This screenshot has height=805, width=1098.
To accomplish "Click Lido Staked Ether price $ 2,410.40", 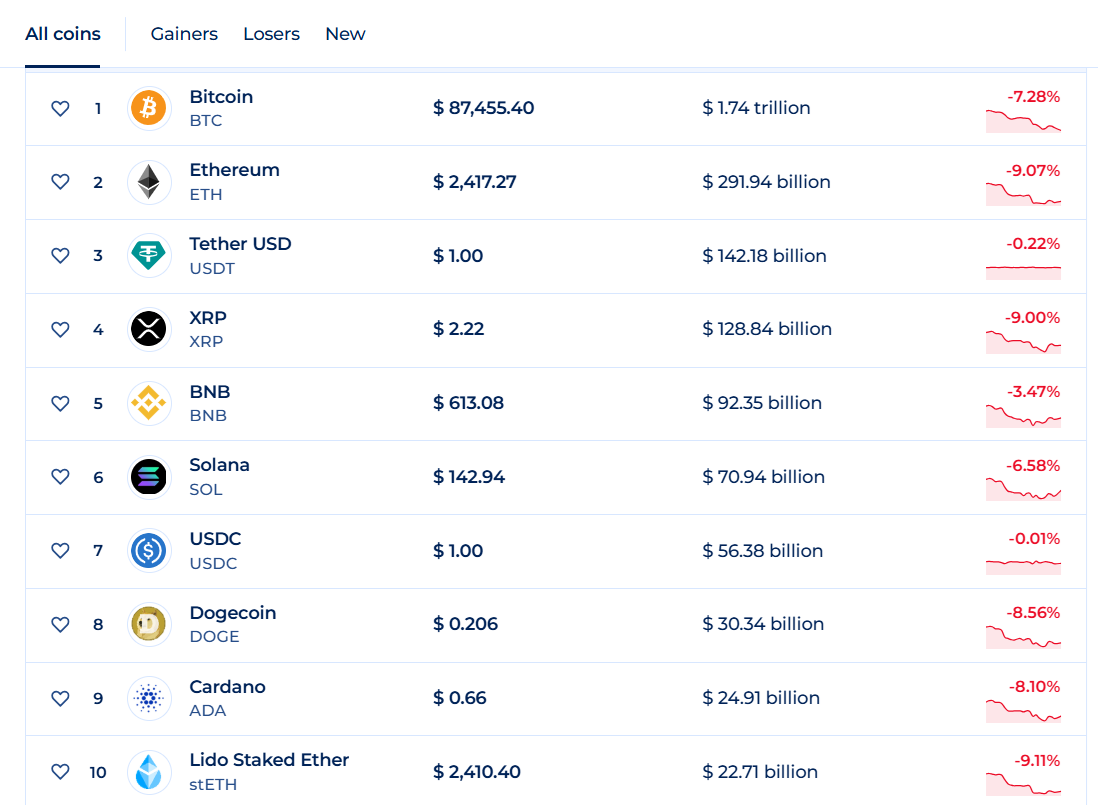I will click(x=477, y=772).
